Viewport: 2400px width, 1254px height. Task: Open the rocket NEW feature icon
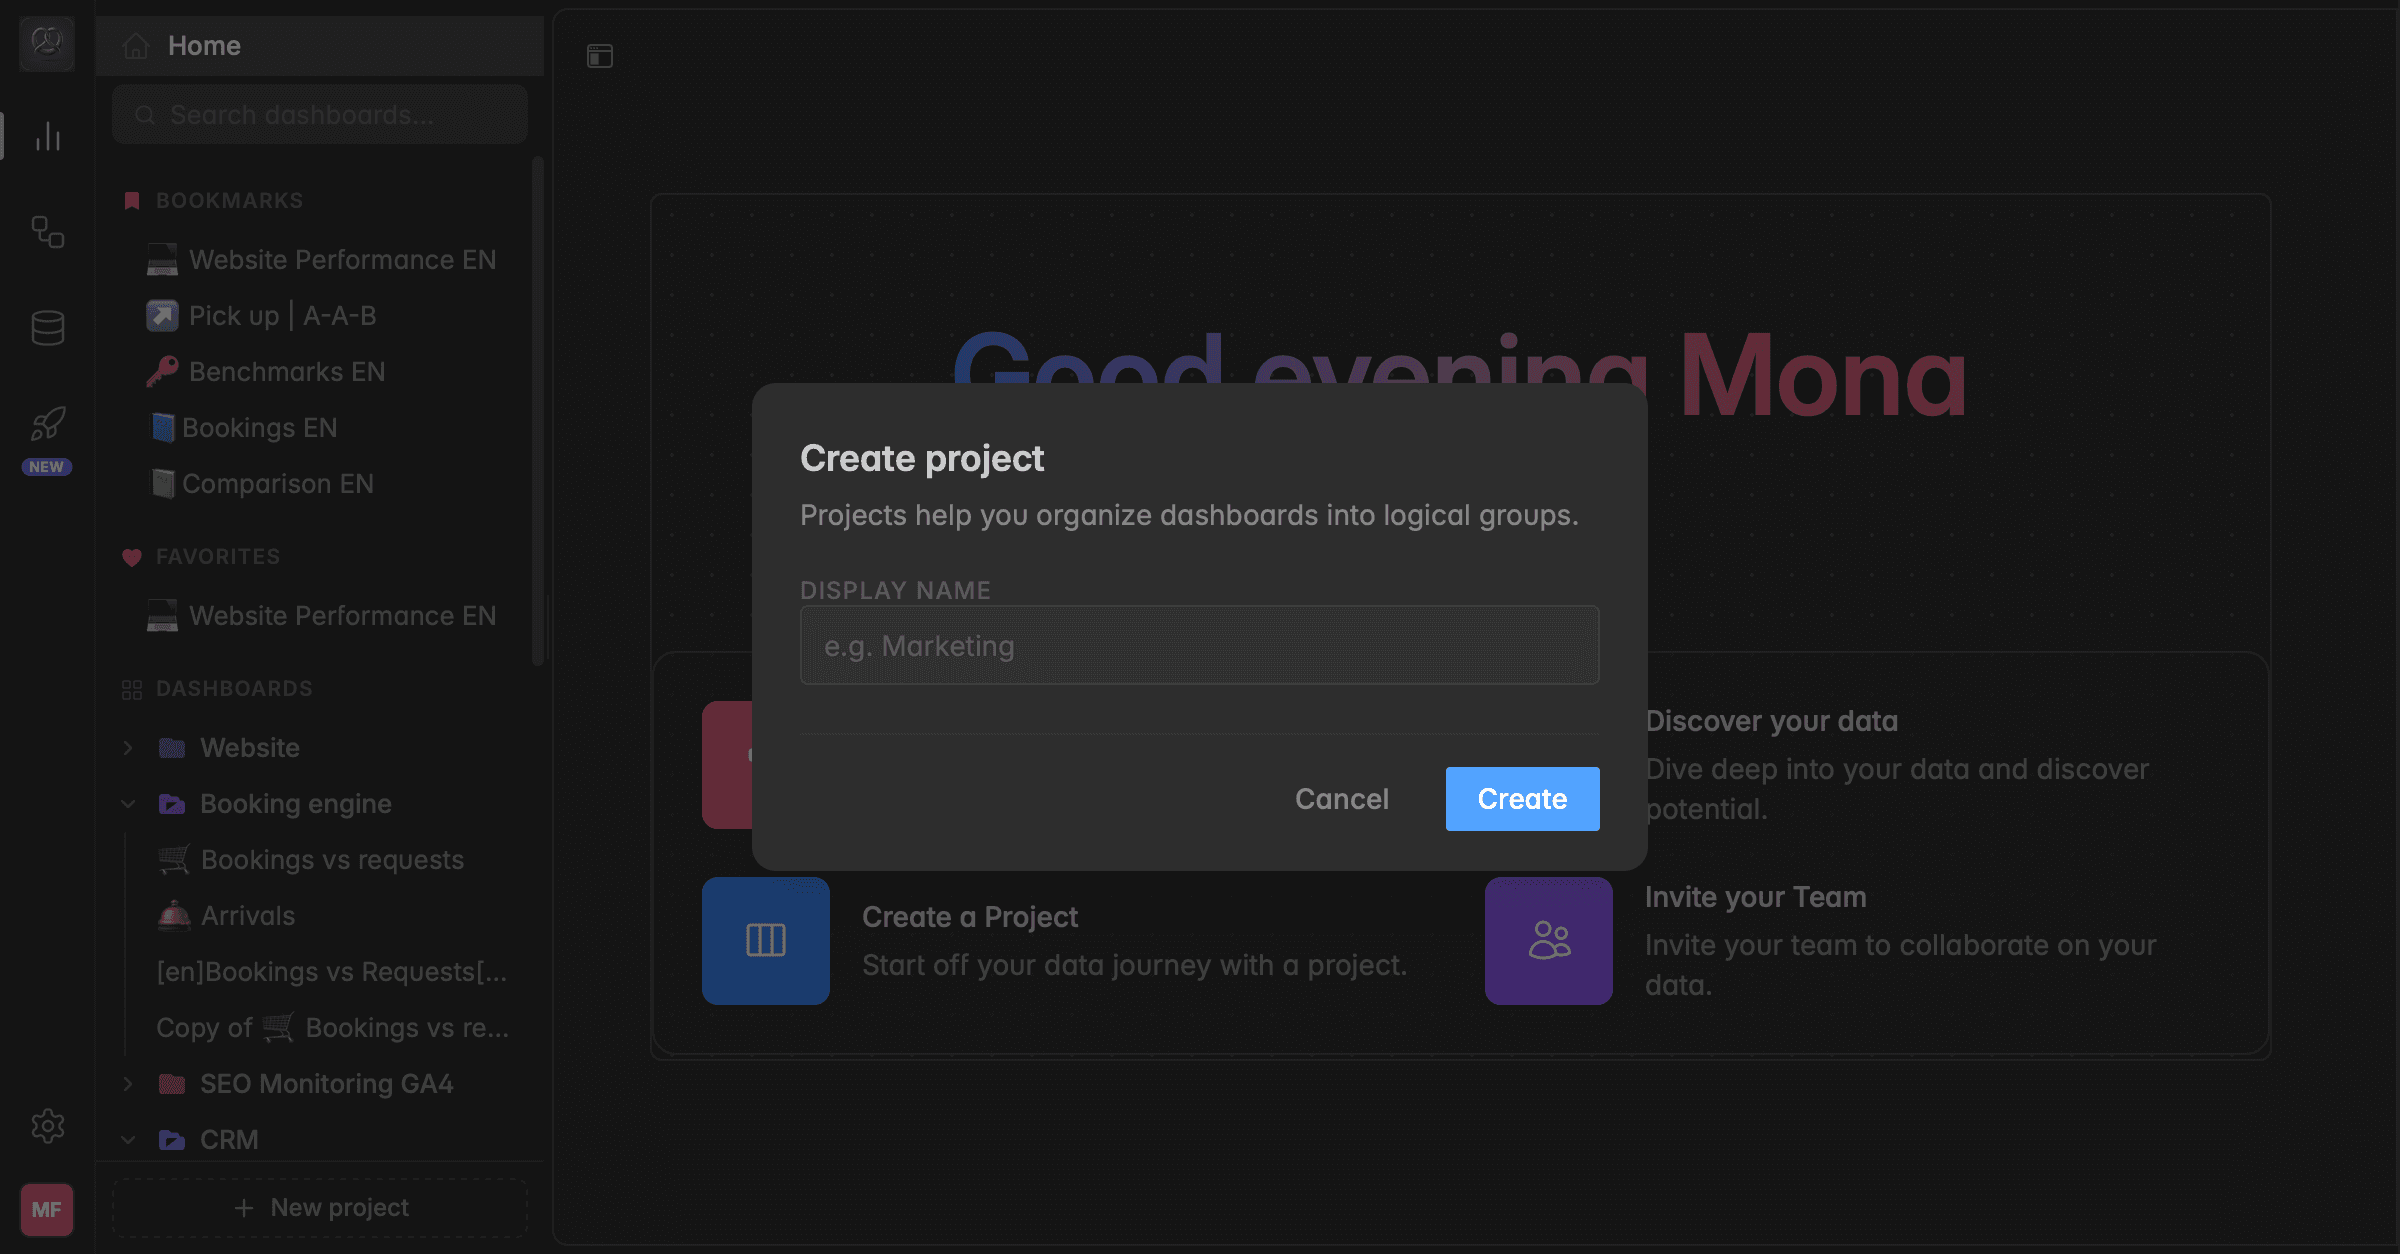point(47,424)
